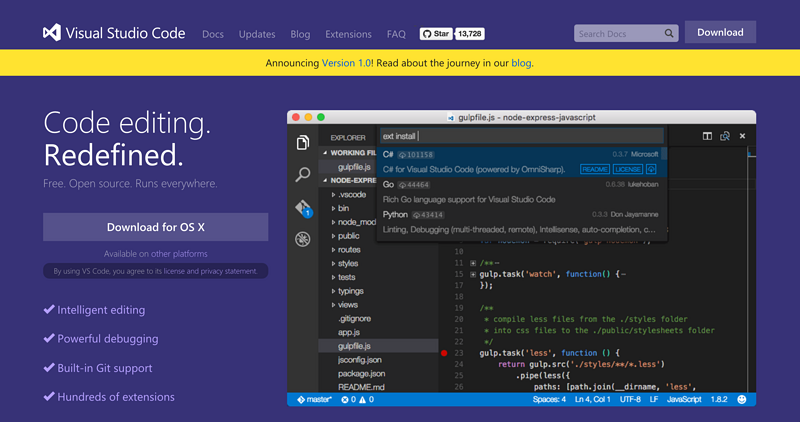
Task: Click the Visual Studio Code logo
Action: click(53, 33)
